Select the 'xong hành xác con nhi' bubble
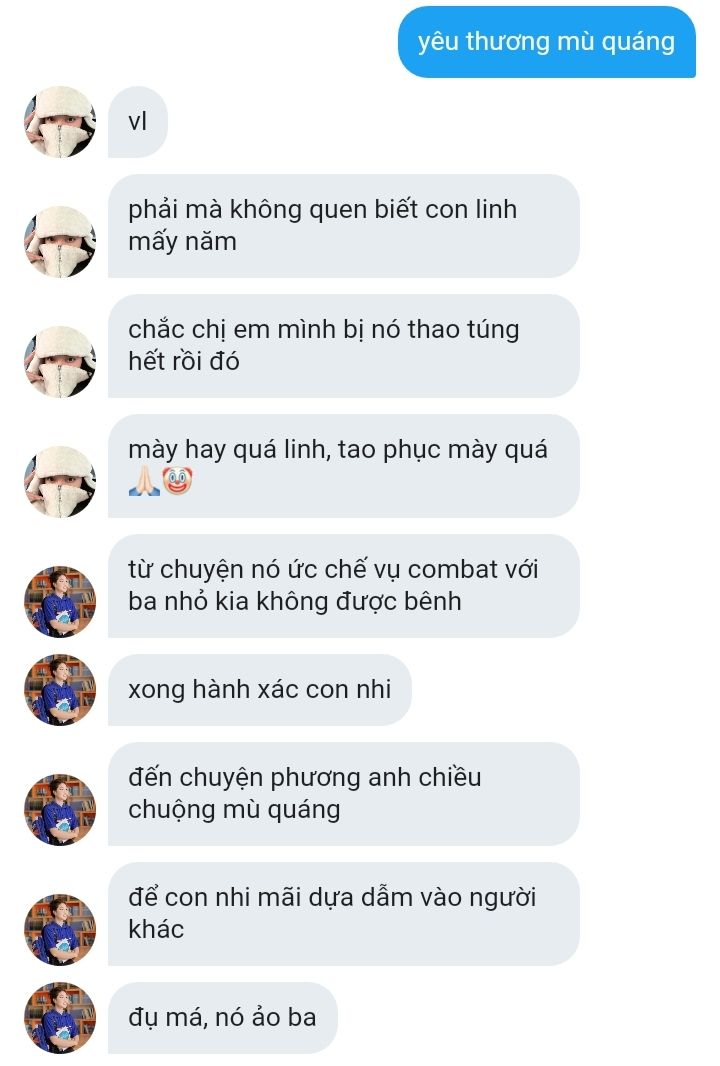The height and width of the screenshot is (1066, 720). (260, 689)
